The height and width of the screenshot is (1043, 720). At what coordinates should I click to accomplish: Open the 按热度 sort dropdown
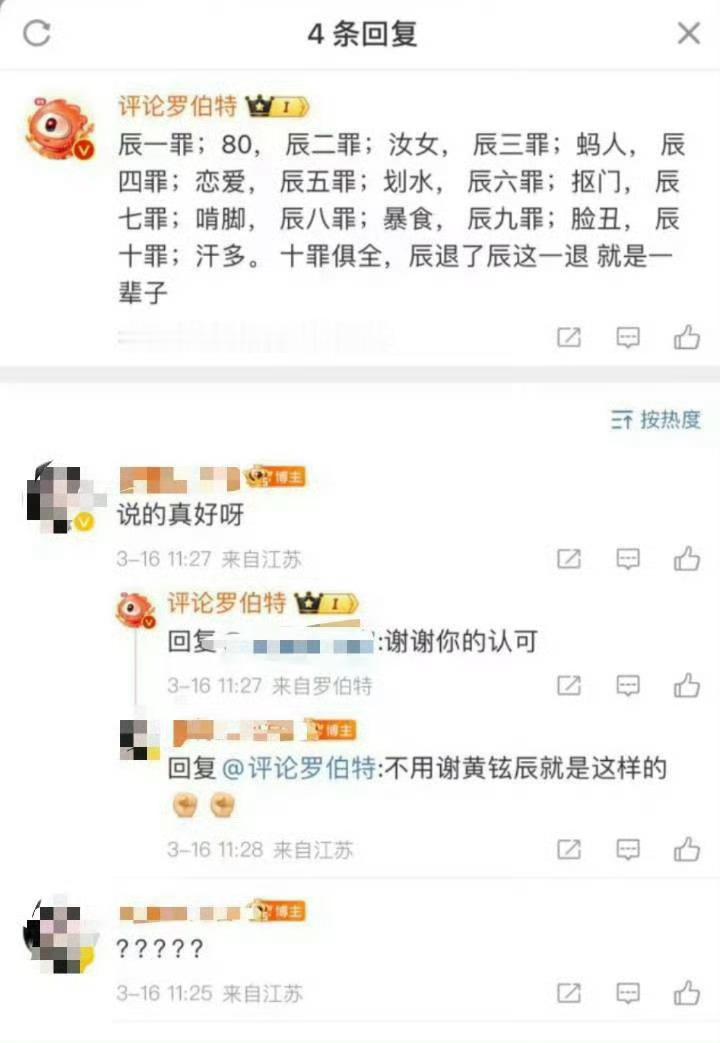click(655, 420)
